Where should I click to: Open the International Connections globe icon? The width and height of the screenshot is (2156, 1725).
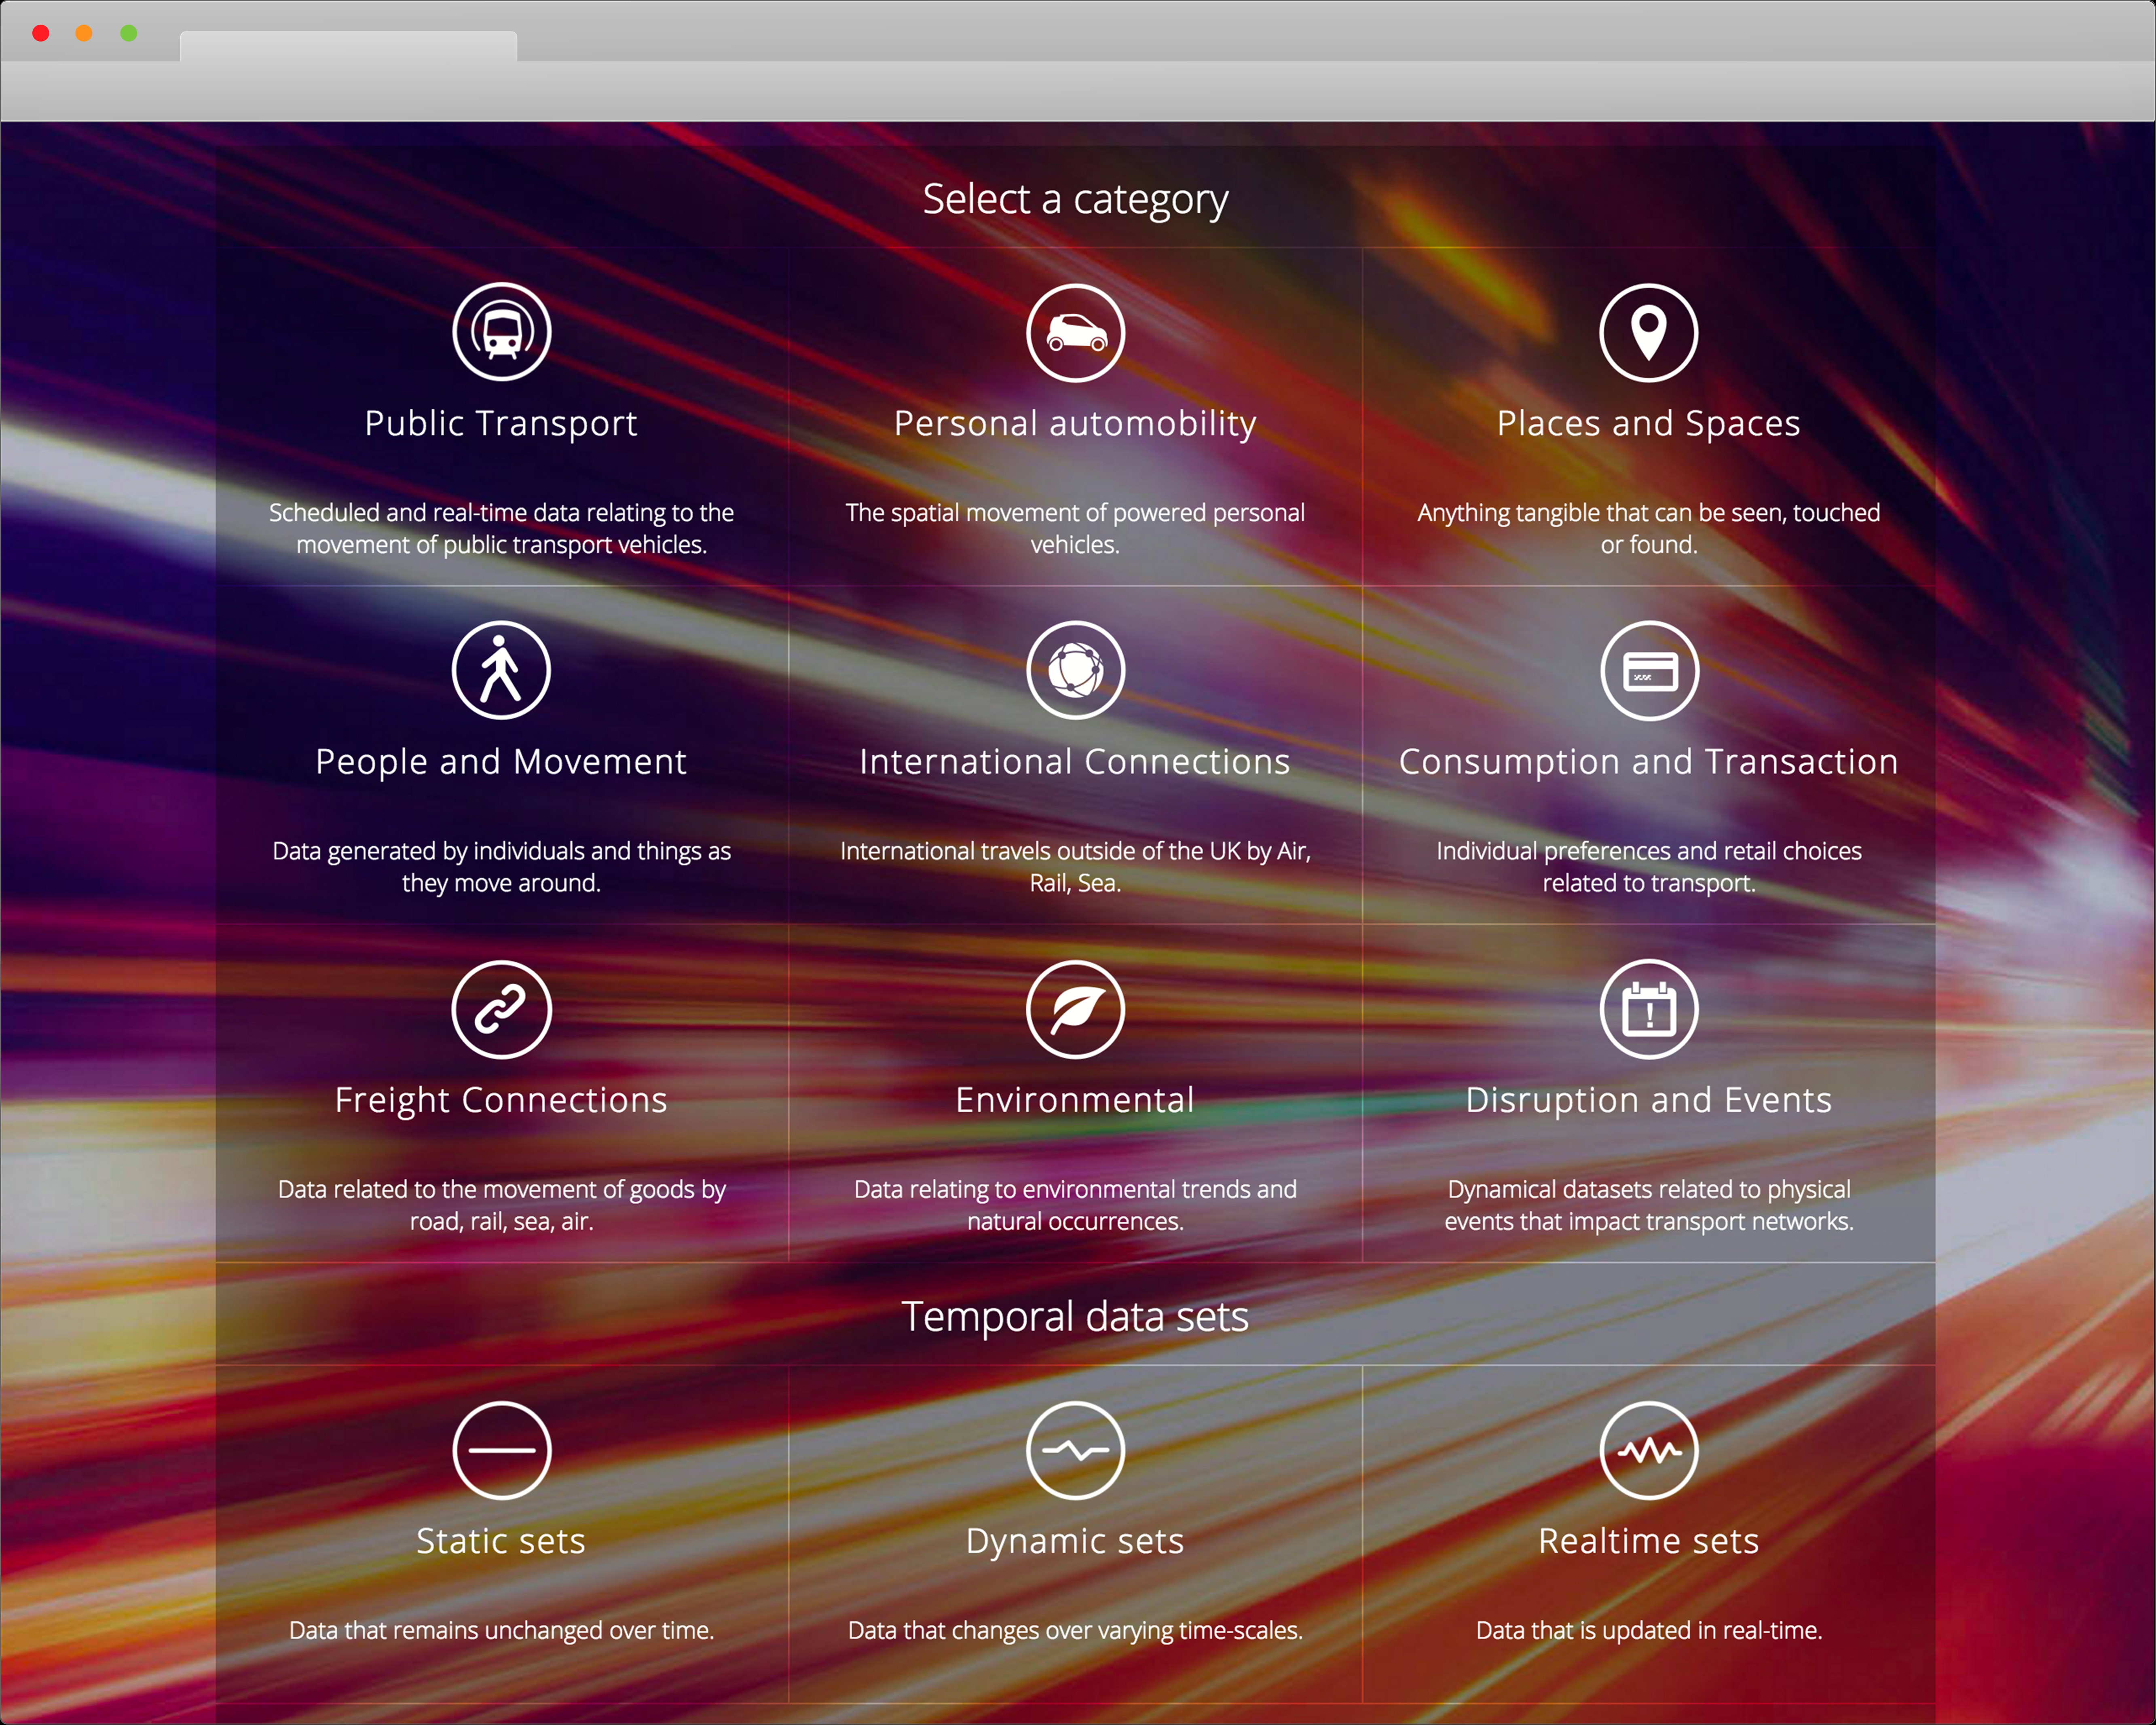tap(1075, 670)
